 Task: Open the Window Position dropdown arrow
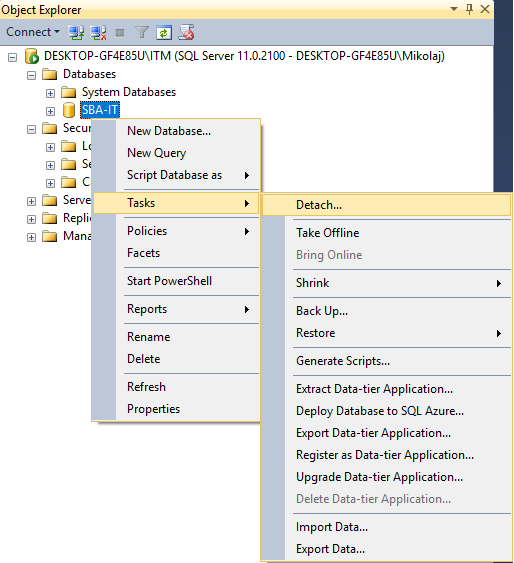click(454, 9)
